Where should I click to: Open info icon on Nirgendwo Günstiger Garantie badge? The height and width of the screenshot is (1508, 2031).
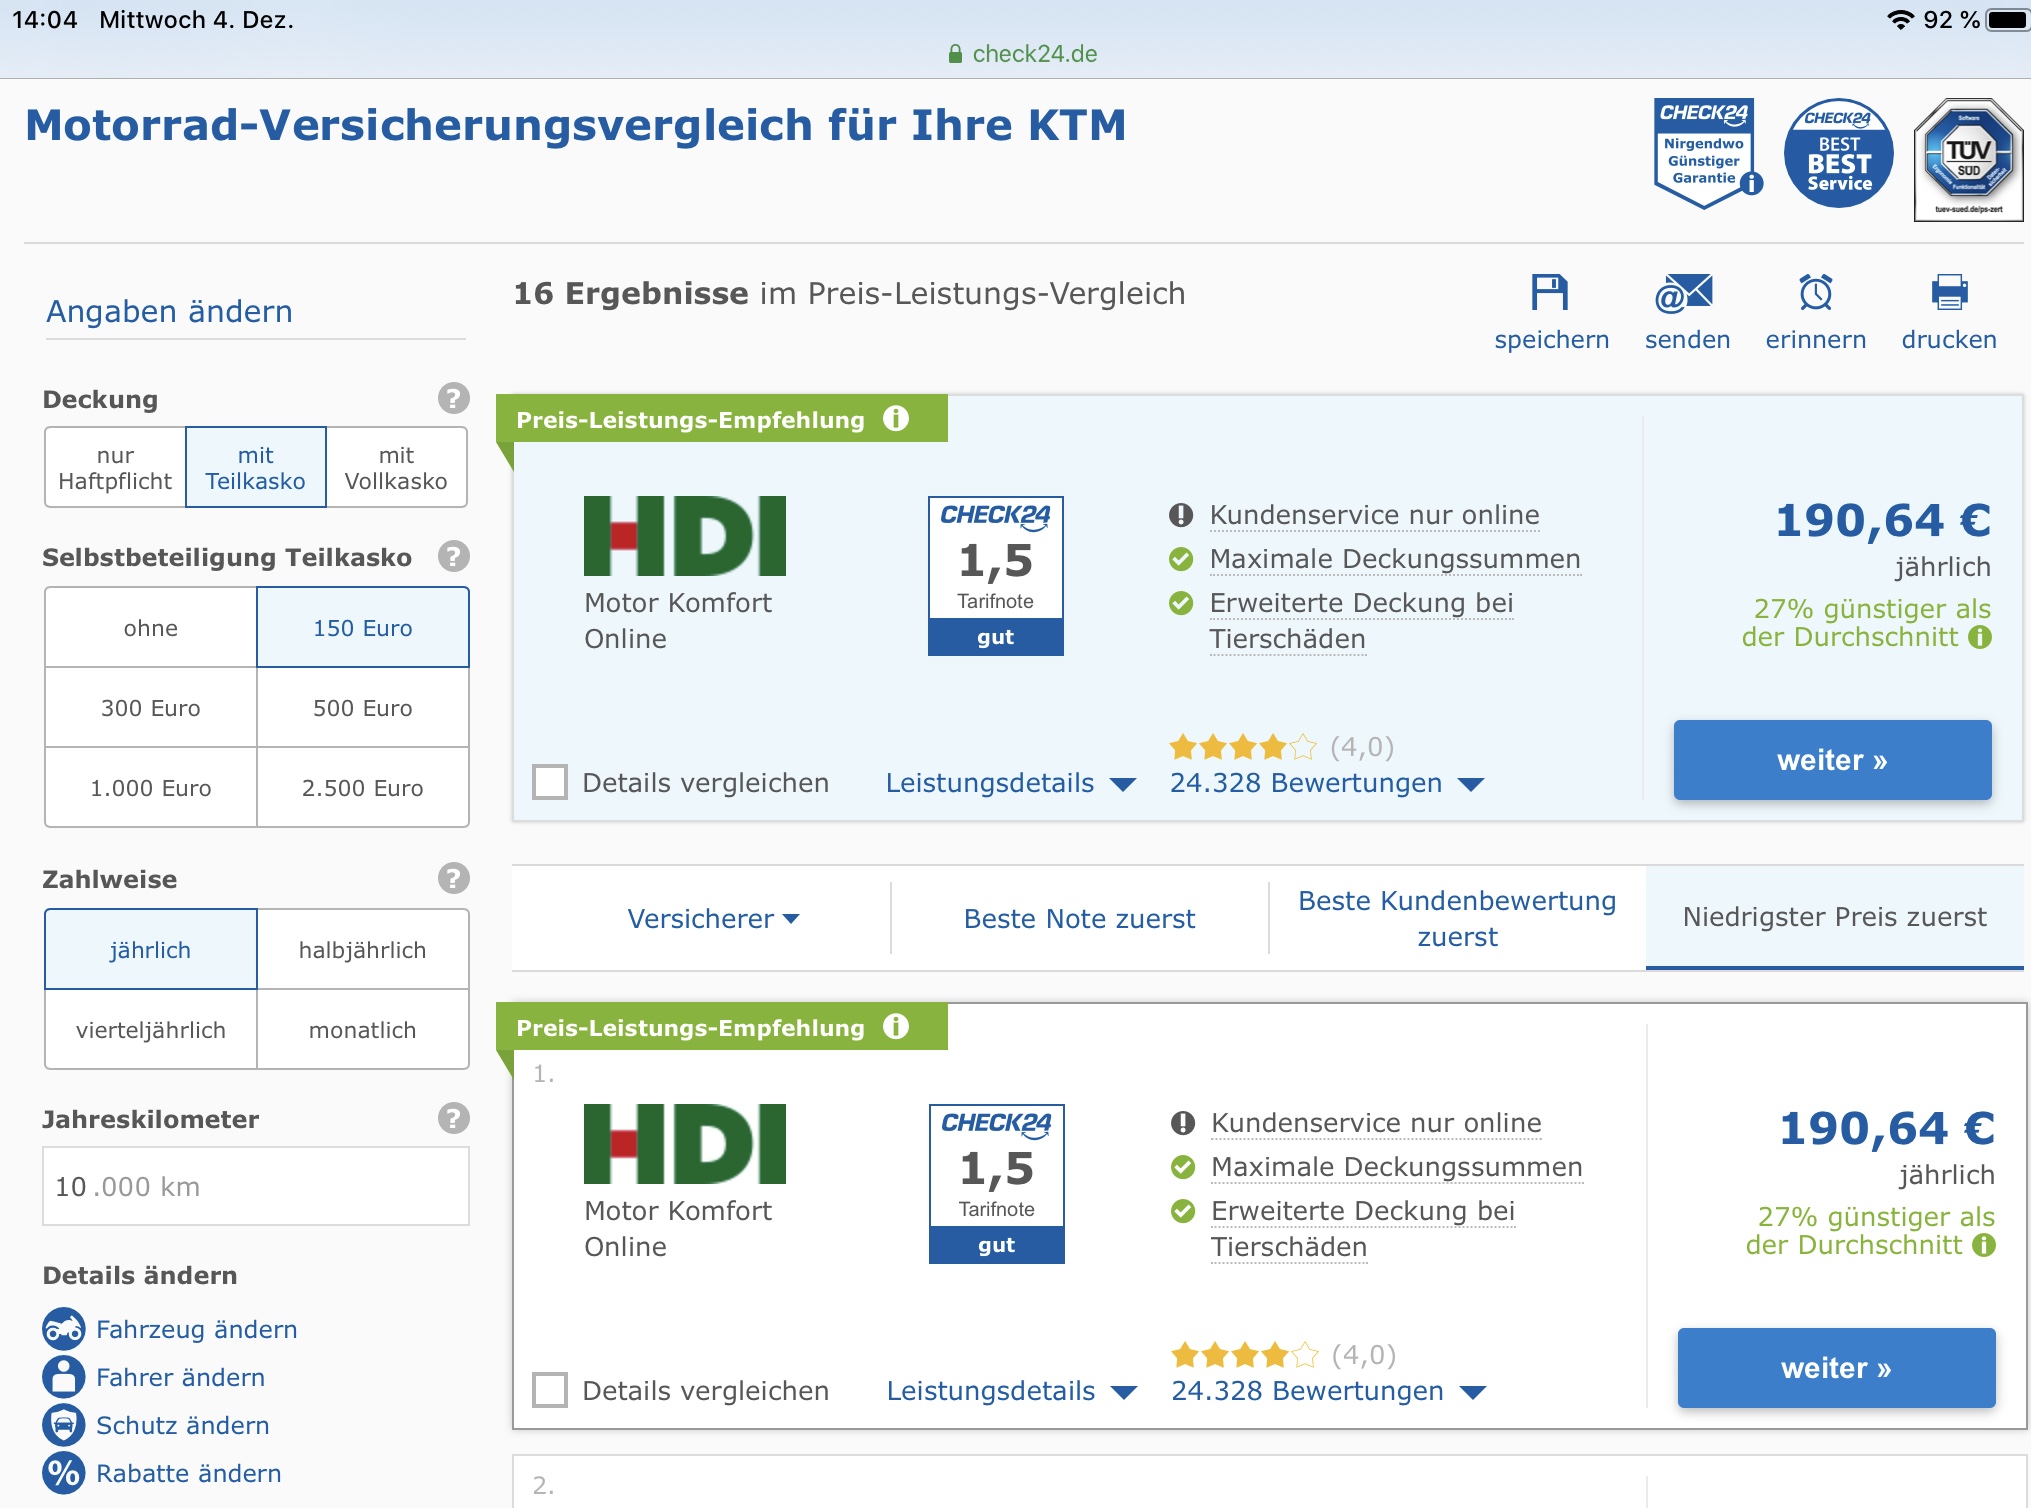[x=1751, y=184]
